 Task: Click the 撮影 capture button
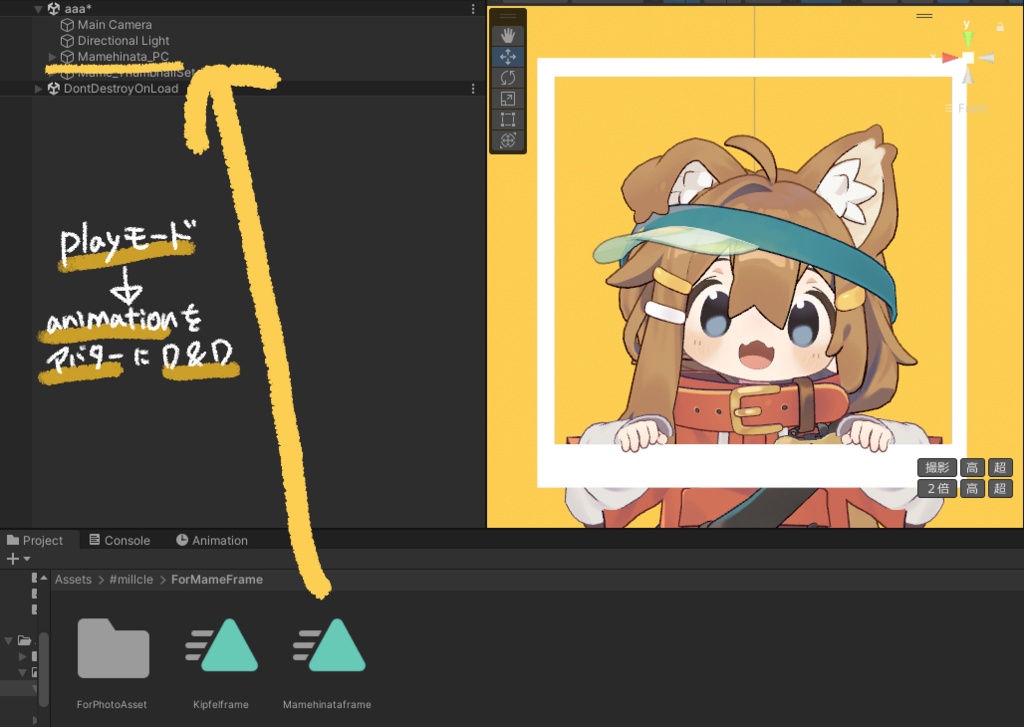tap(937, 468)
